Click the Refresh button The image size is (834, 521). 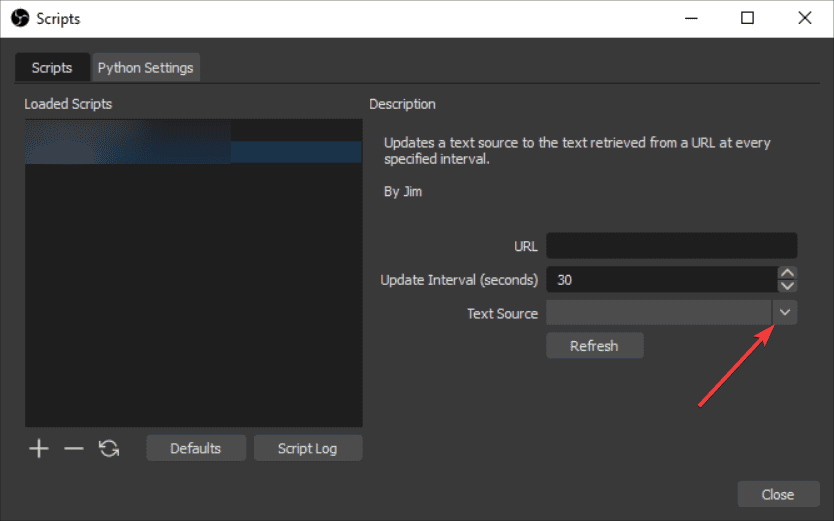pyautogui.click(x=595, y=346)
